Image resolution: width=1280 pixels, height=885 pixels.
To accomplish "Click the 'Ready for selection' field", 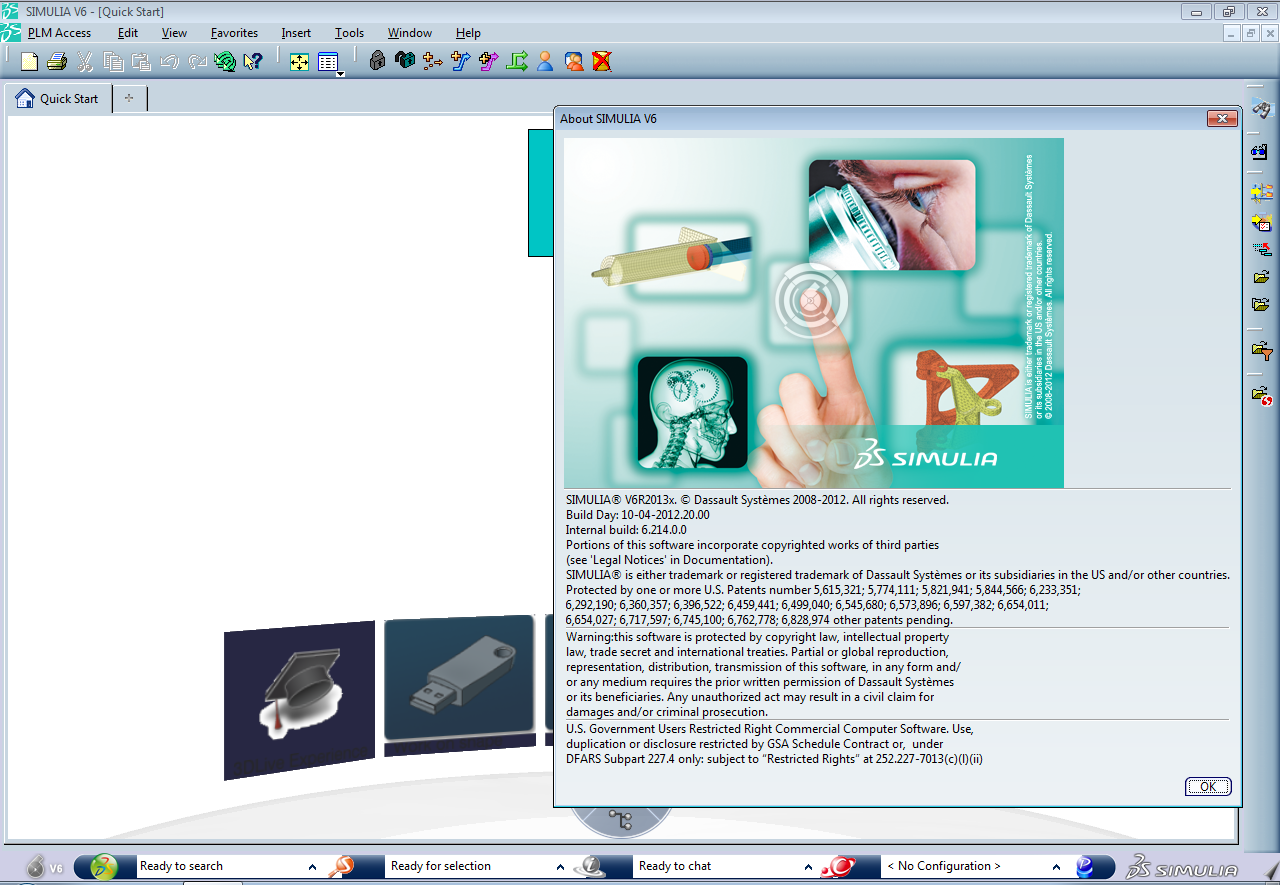I will pos(470,866).
